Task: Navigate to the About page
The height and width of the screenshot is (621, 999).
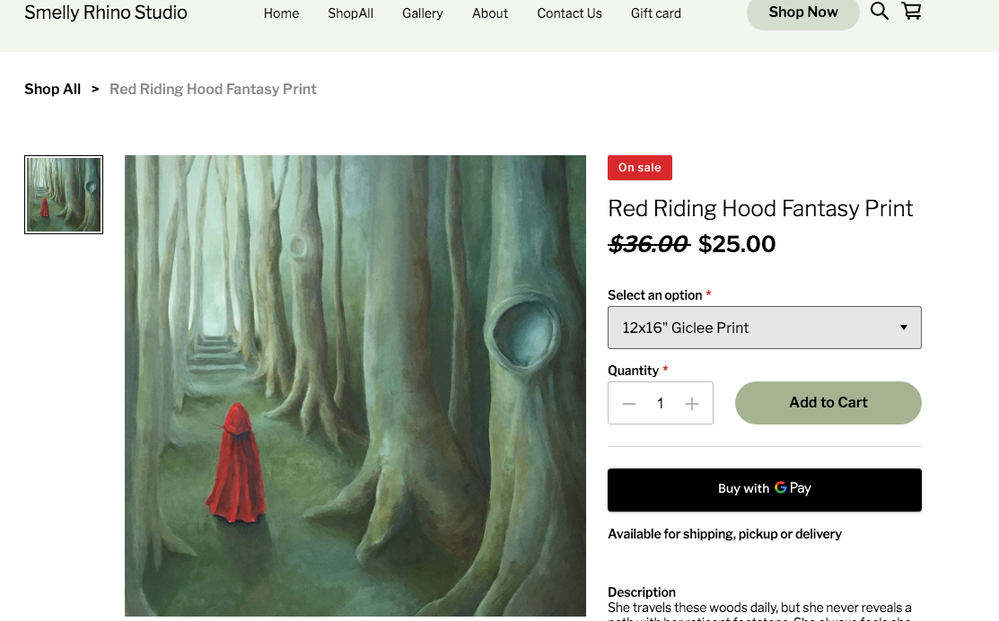Action: click(490, 13)
